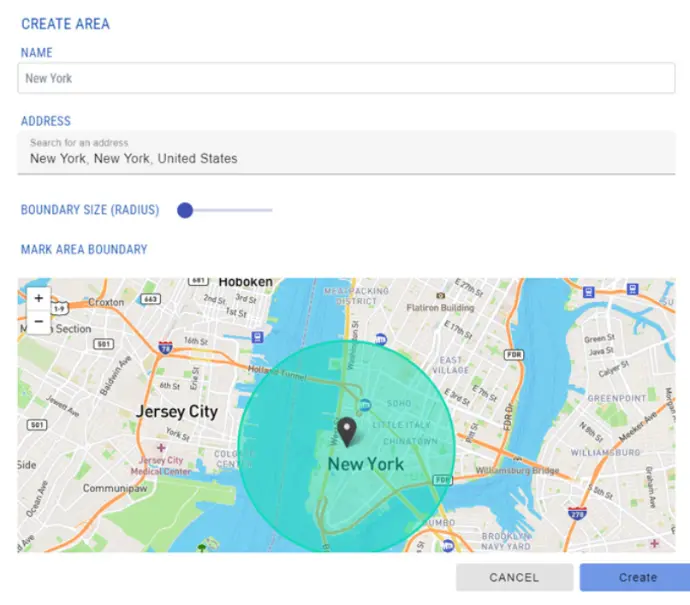Screen dimensions: 690x605
Task: Click the BROOKLYN NAVY YARD label
Action: pos(506,542)
